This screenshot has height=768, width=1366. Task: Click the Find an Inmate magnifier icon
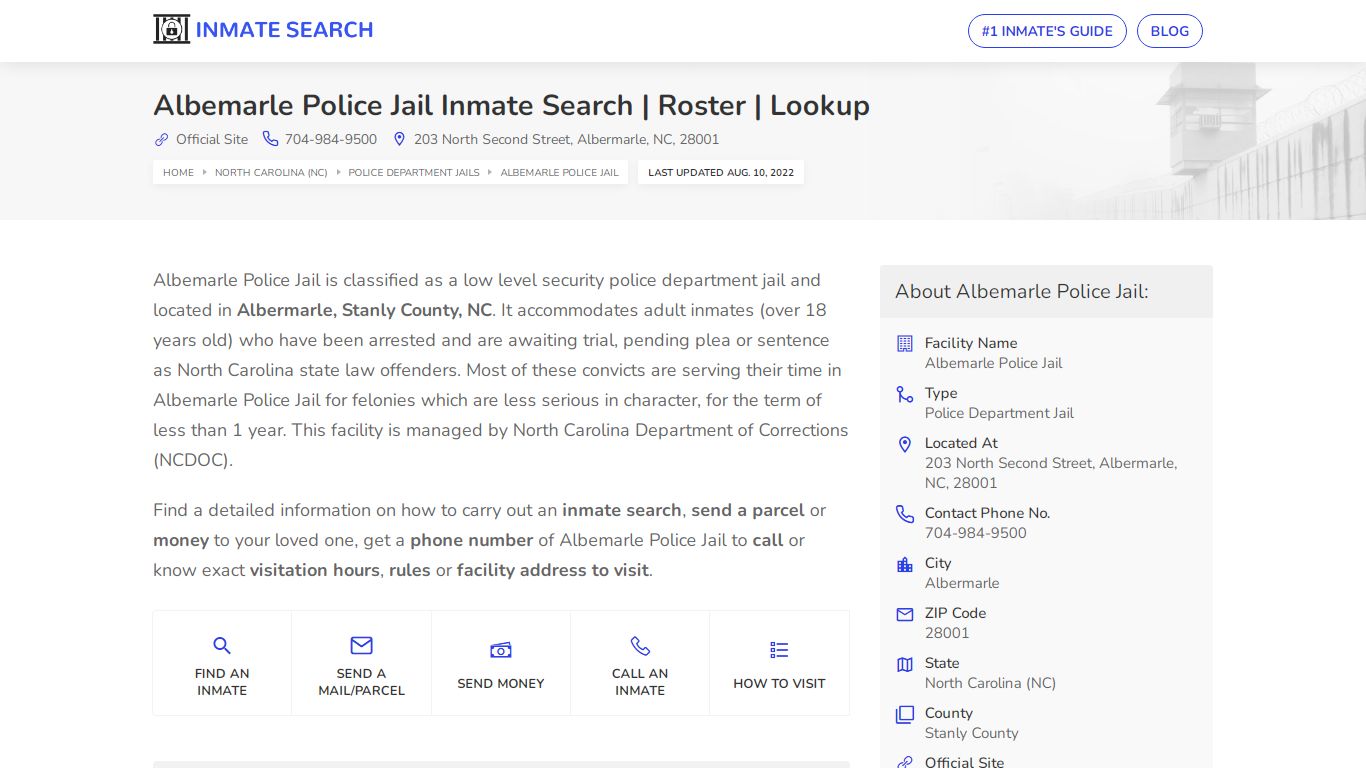[x=222, y=645]
